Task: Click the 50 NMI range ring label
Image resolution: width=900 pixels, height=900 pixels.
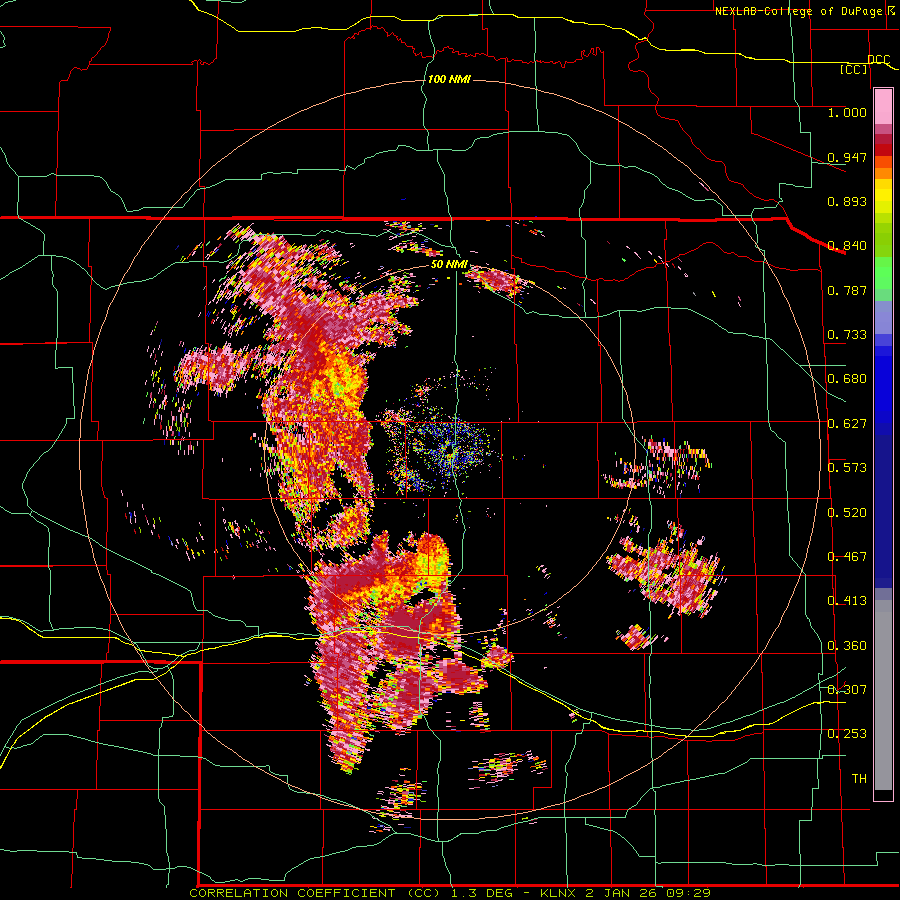Action: pos(449,265)
